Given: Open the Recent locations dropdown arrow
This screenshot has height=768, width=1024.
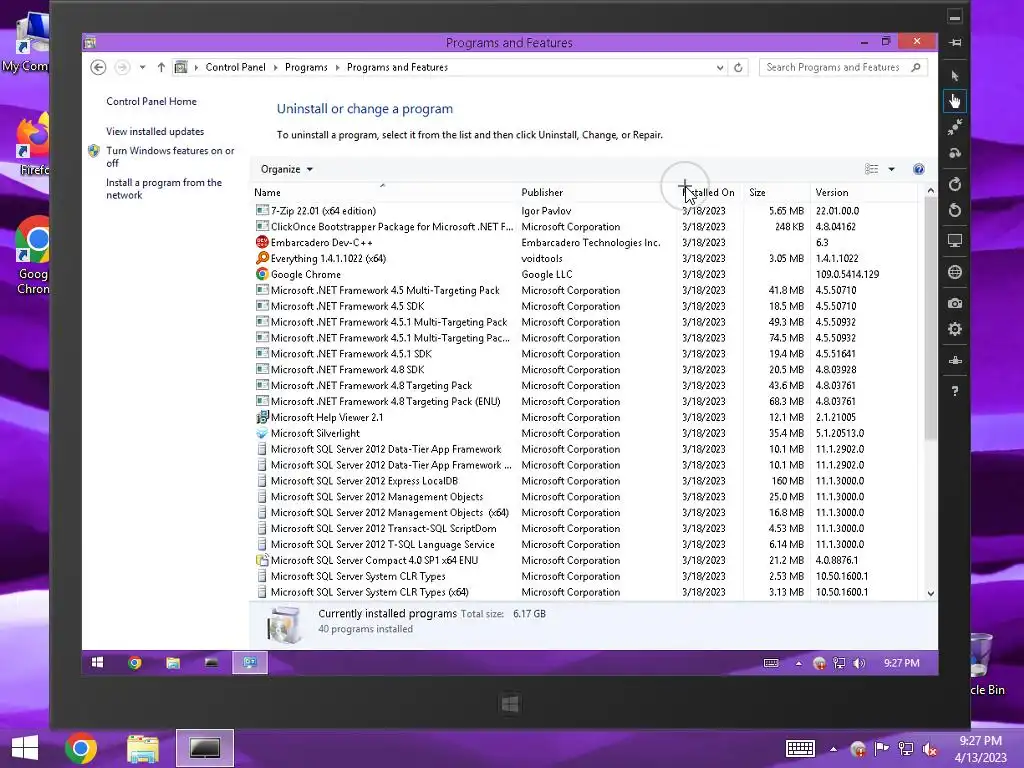Looking at the screenshot, I should [142, 67].
